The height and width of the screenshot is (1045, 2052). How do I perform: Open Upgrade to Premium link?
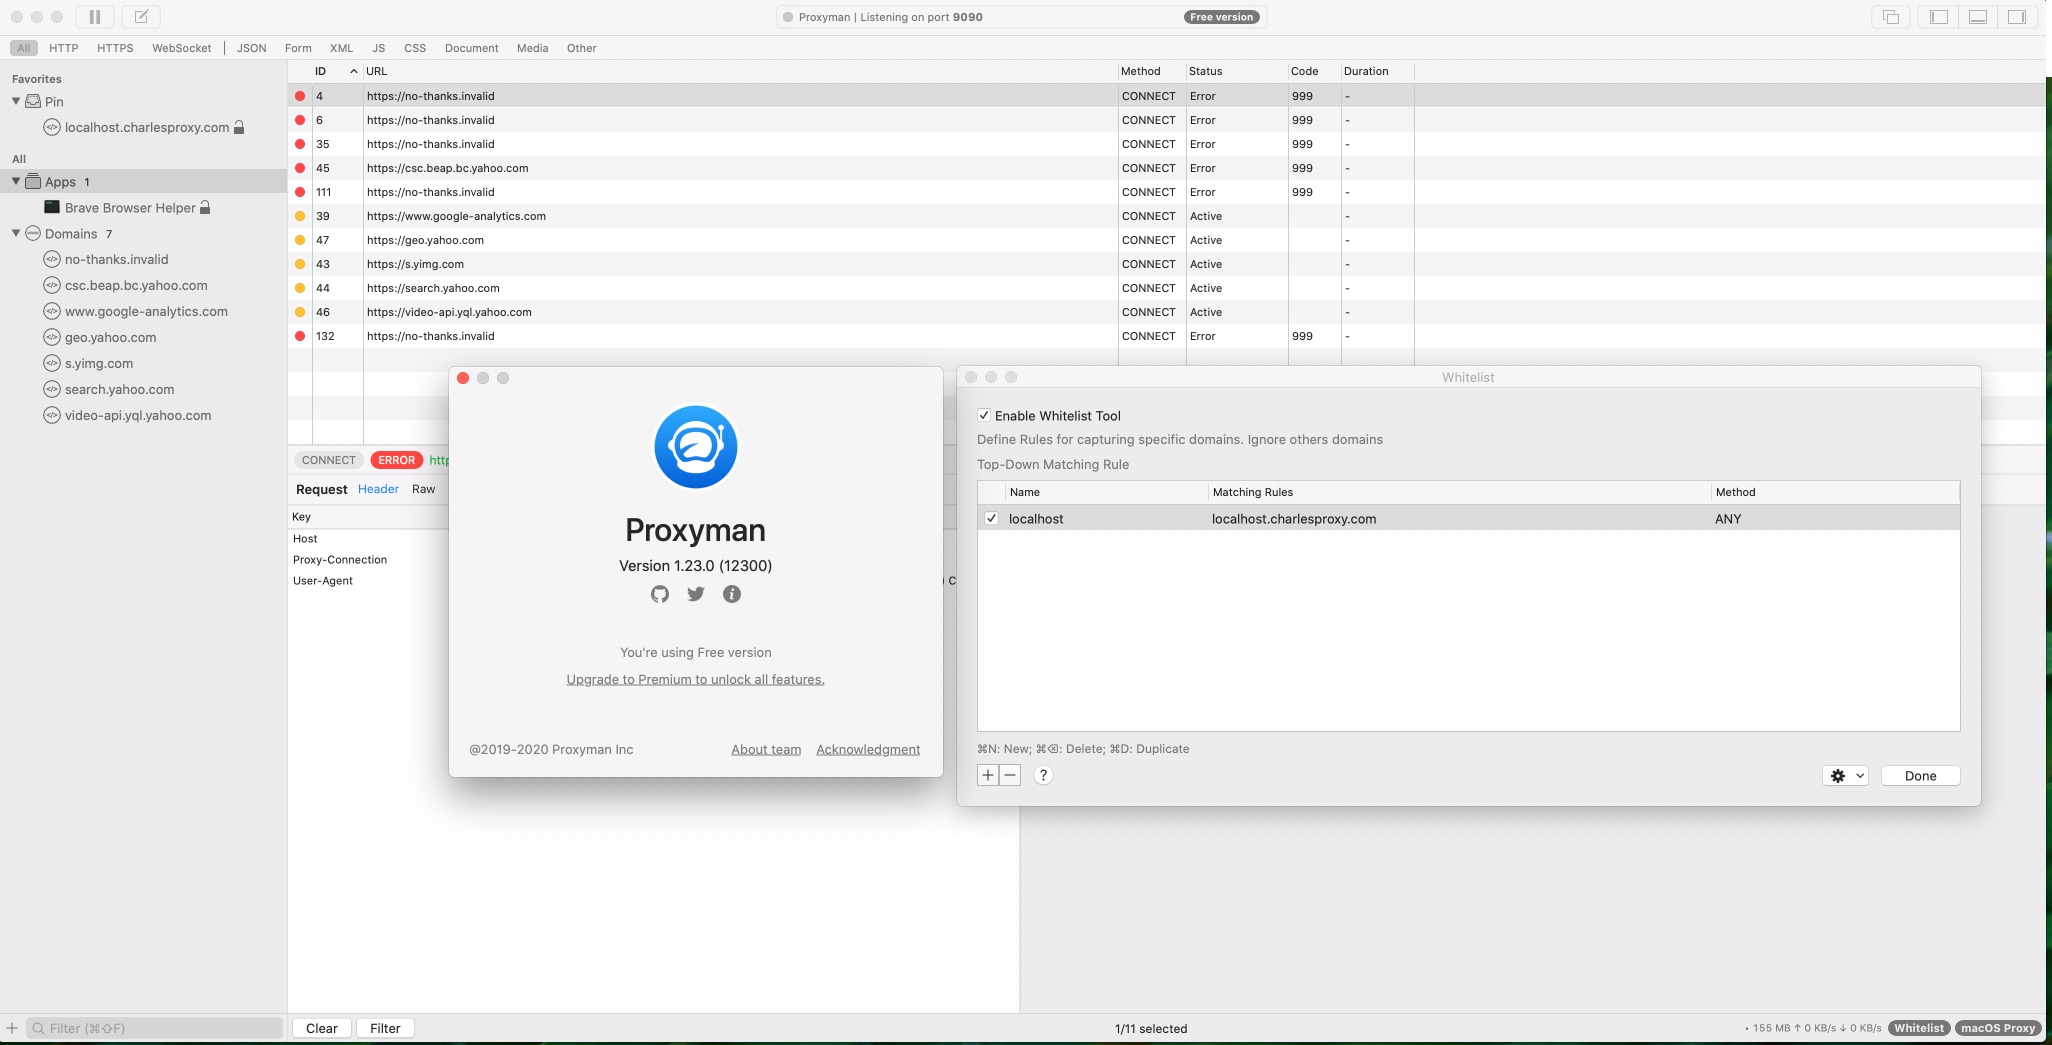(x=695, y=679)
